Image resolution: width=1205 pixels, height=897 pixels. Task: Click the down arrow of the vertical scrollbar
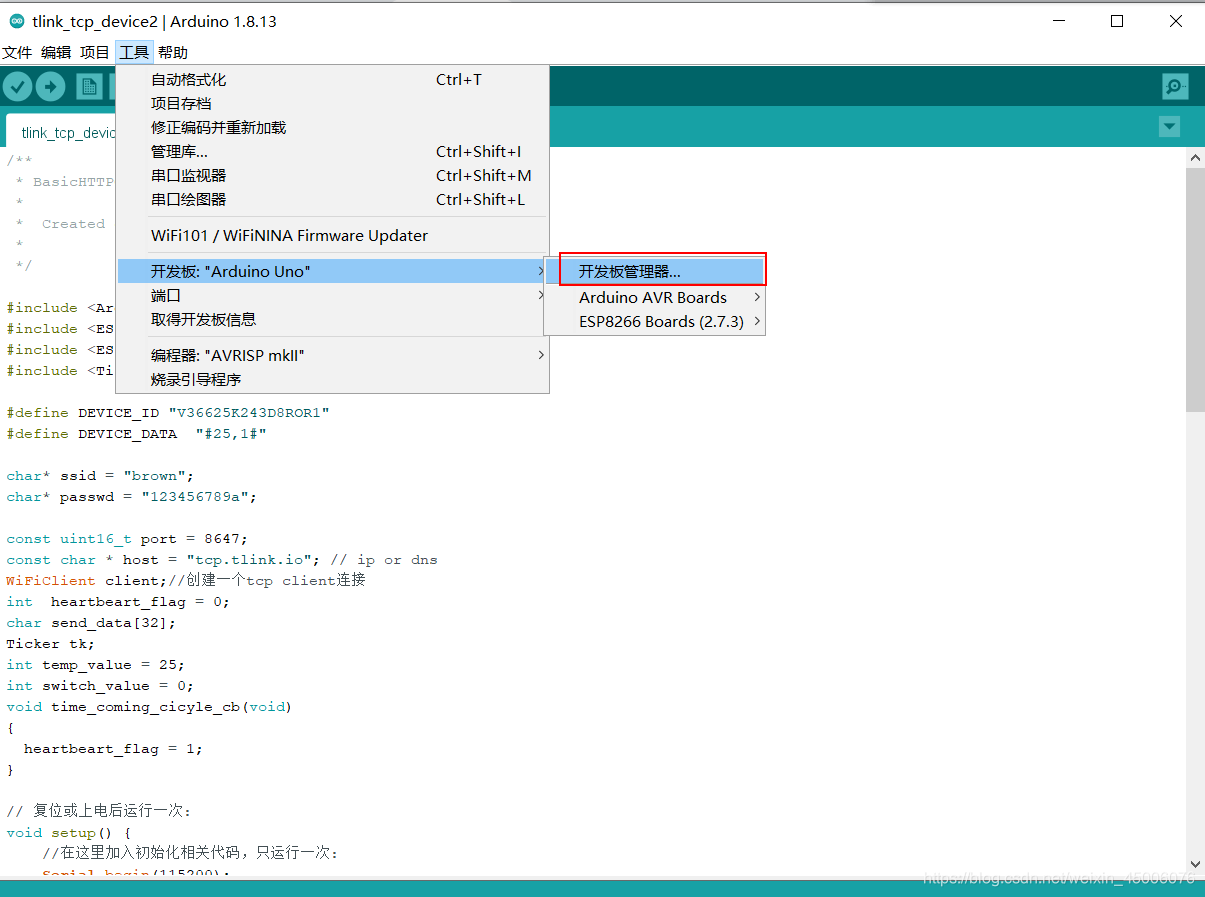(1194, 864)
